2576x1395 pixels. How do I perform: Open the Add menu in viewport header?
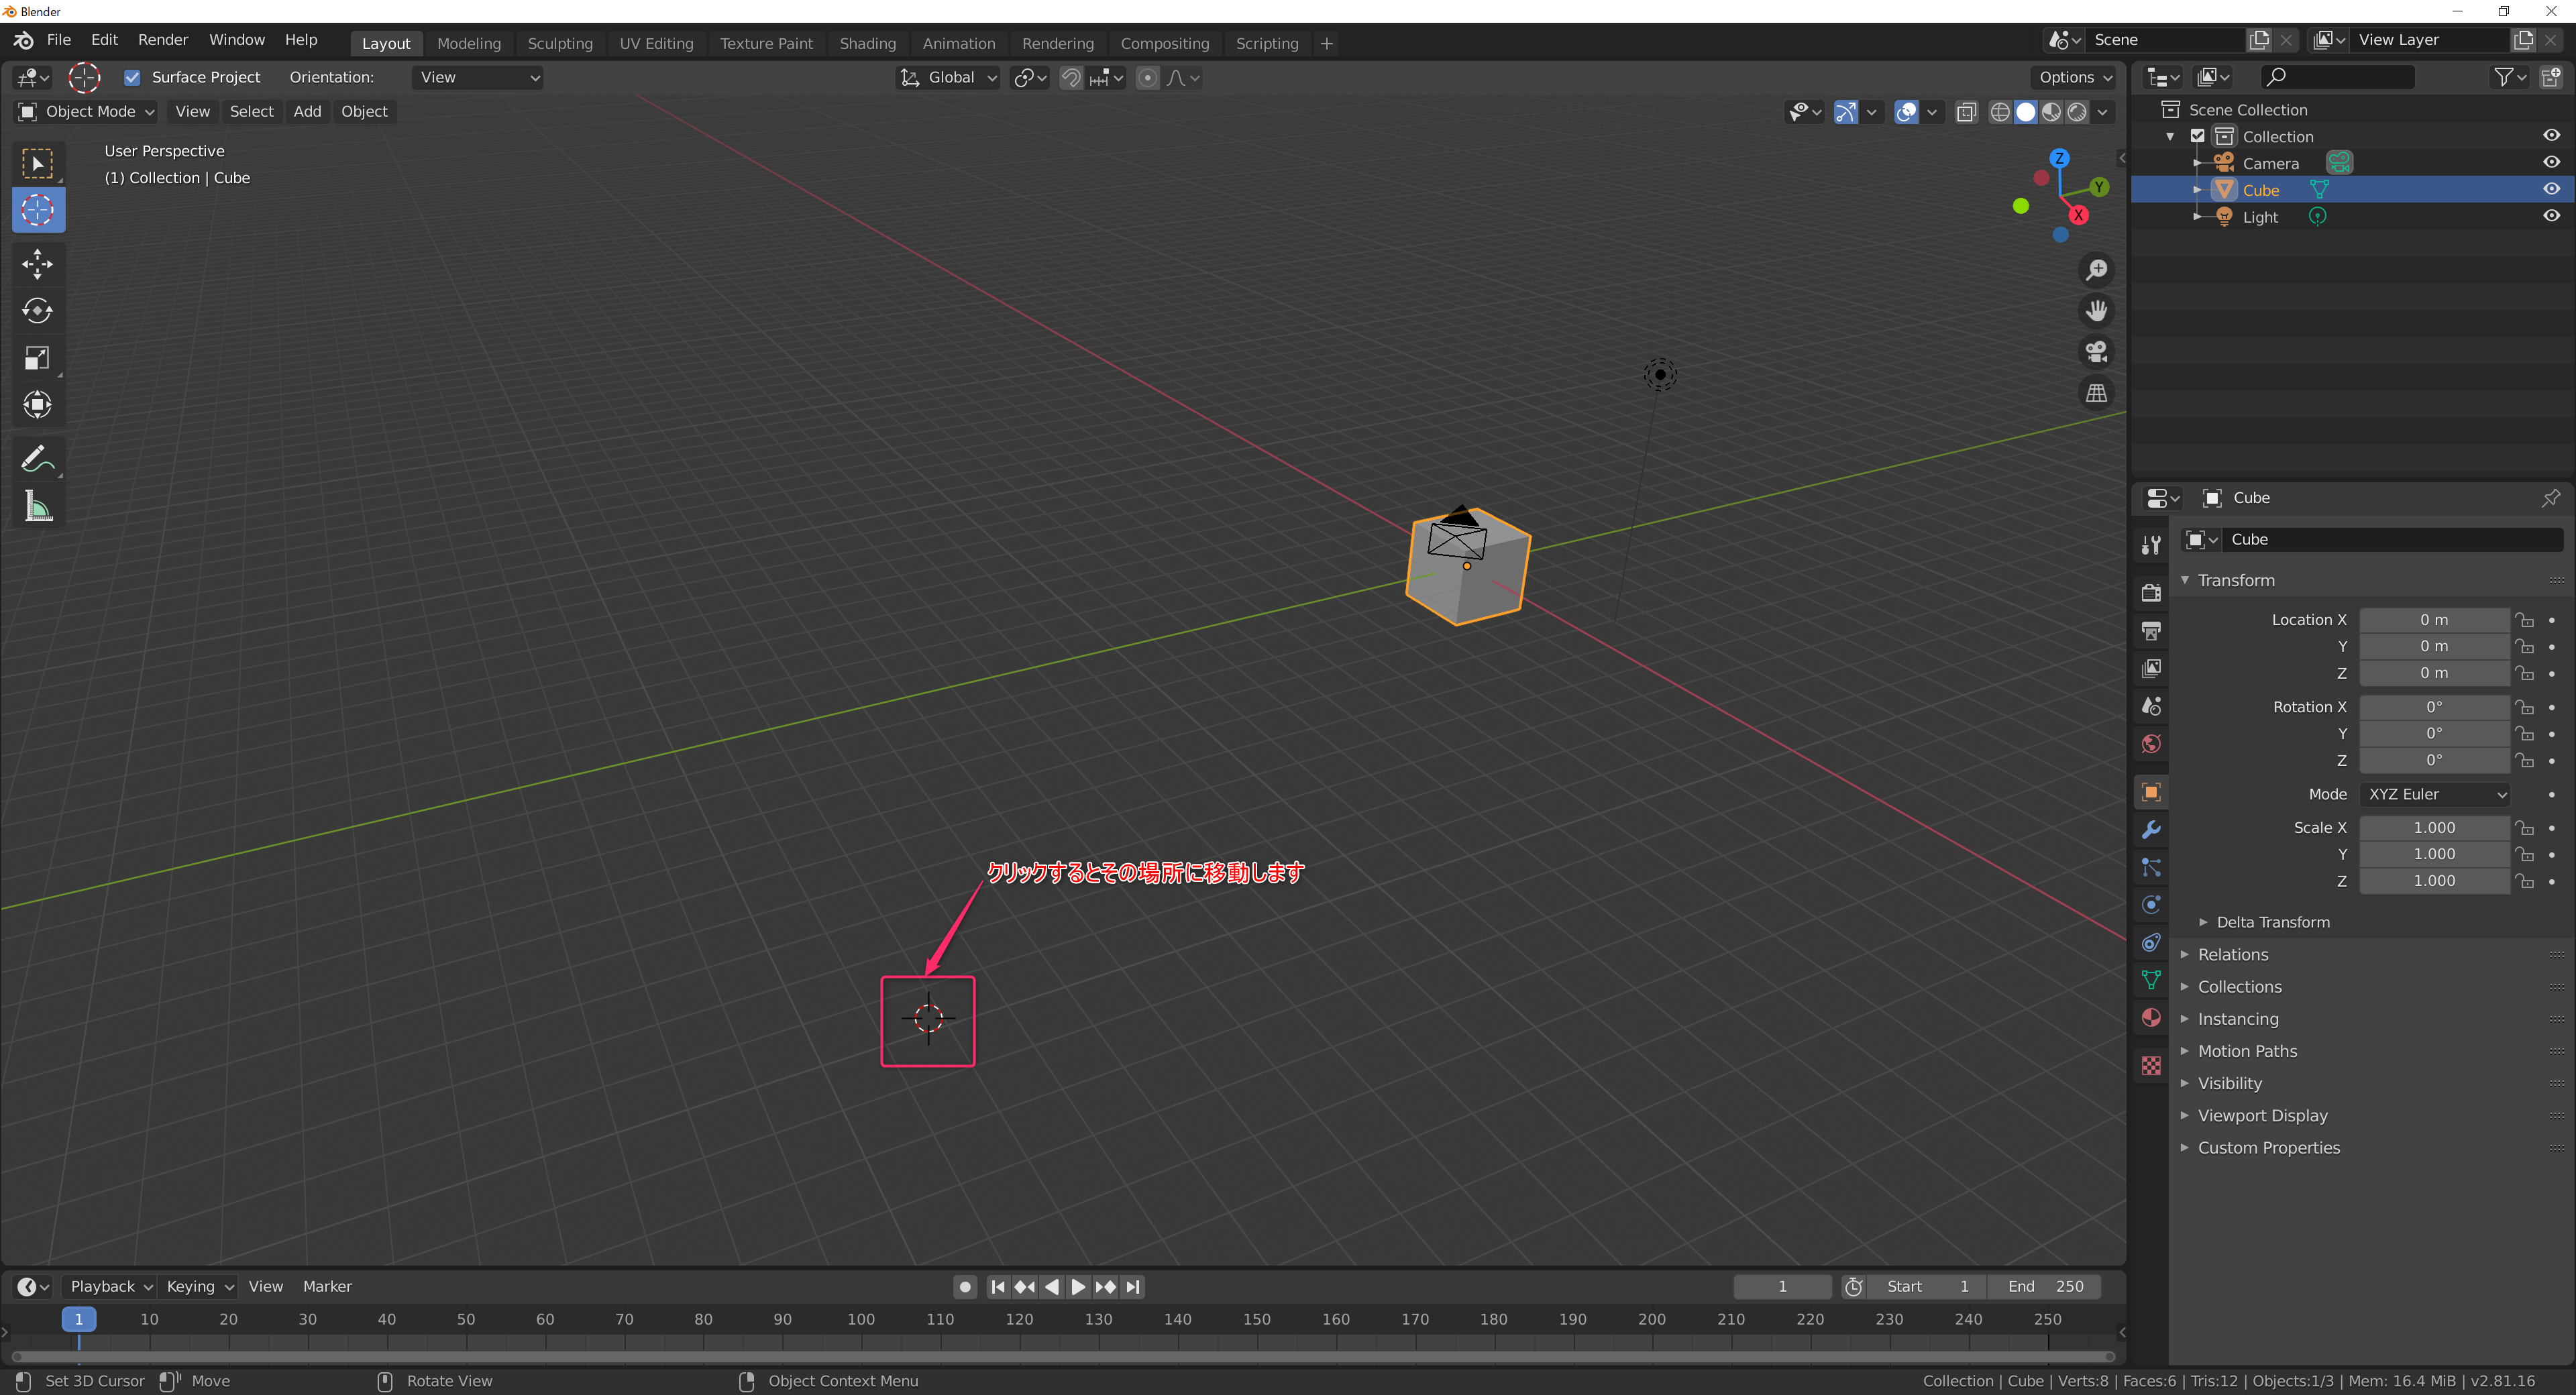pyautogui.click(x=307, y=112)
